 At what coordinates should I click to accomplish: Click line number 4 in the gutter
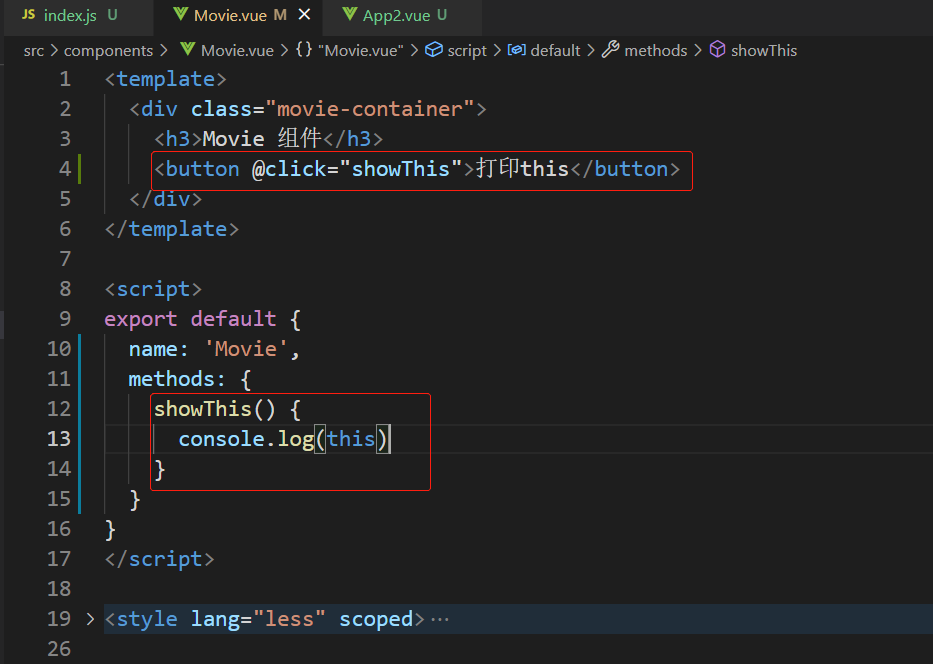pos(65,169)
